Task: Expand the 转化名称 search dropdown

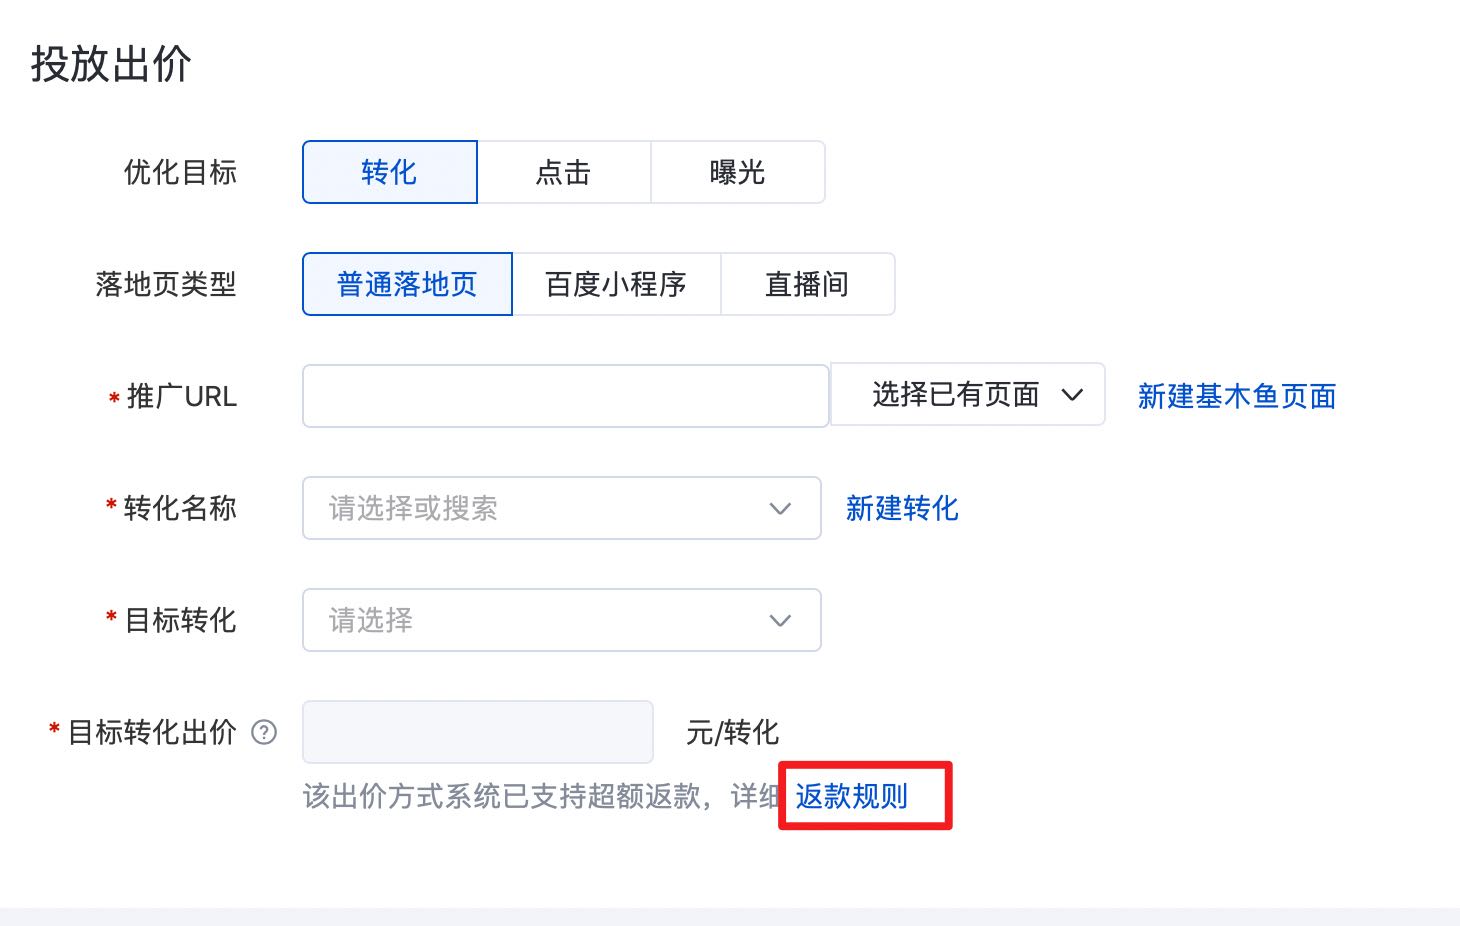Action: [560, 508]
